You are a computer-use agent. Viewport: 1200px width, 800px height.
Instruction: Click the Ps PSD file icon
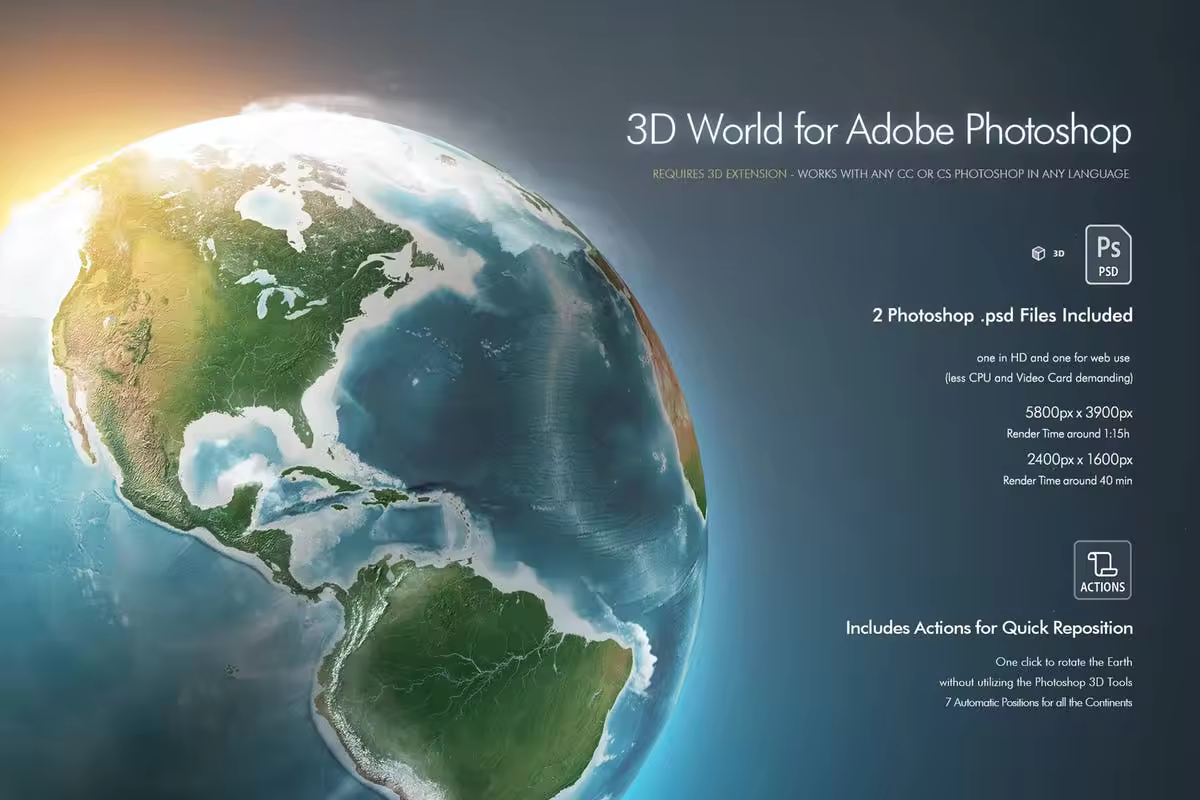pos(1108,255)
